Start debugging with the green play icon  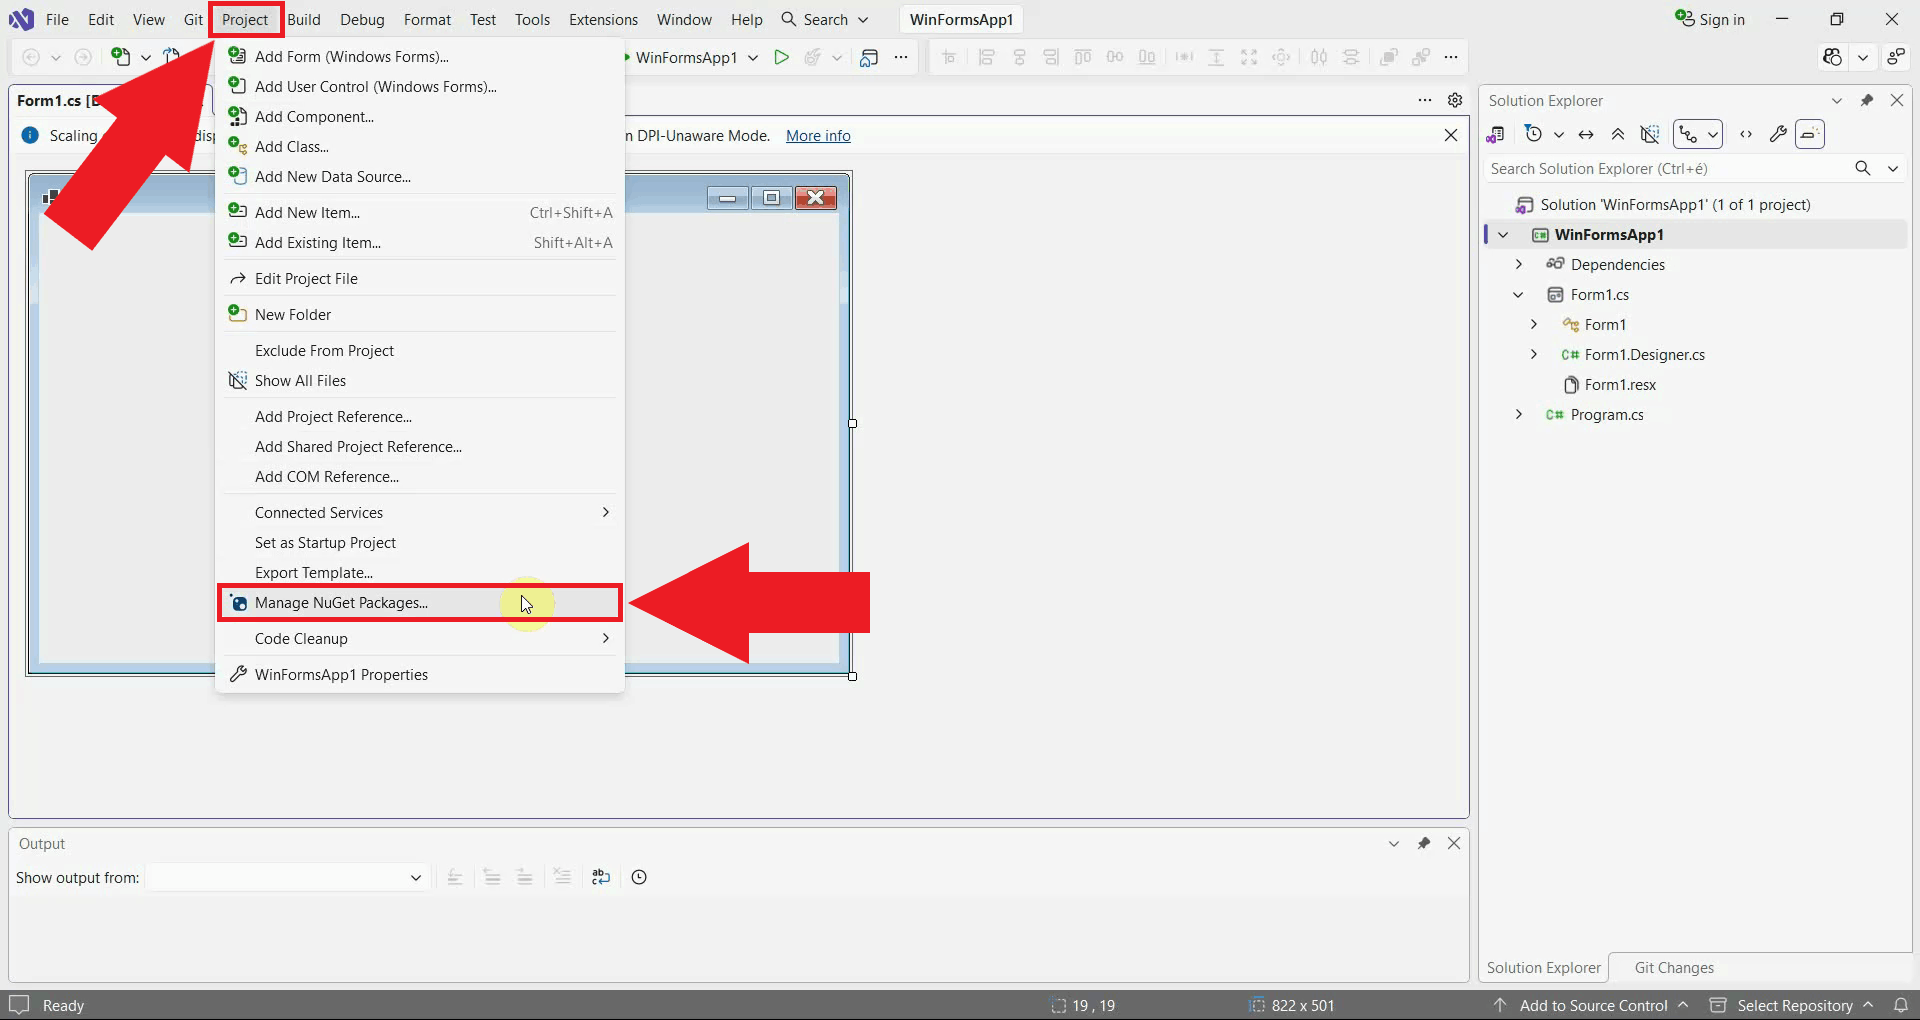click(782, 57)
